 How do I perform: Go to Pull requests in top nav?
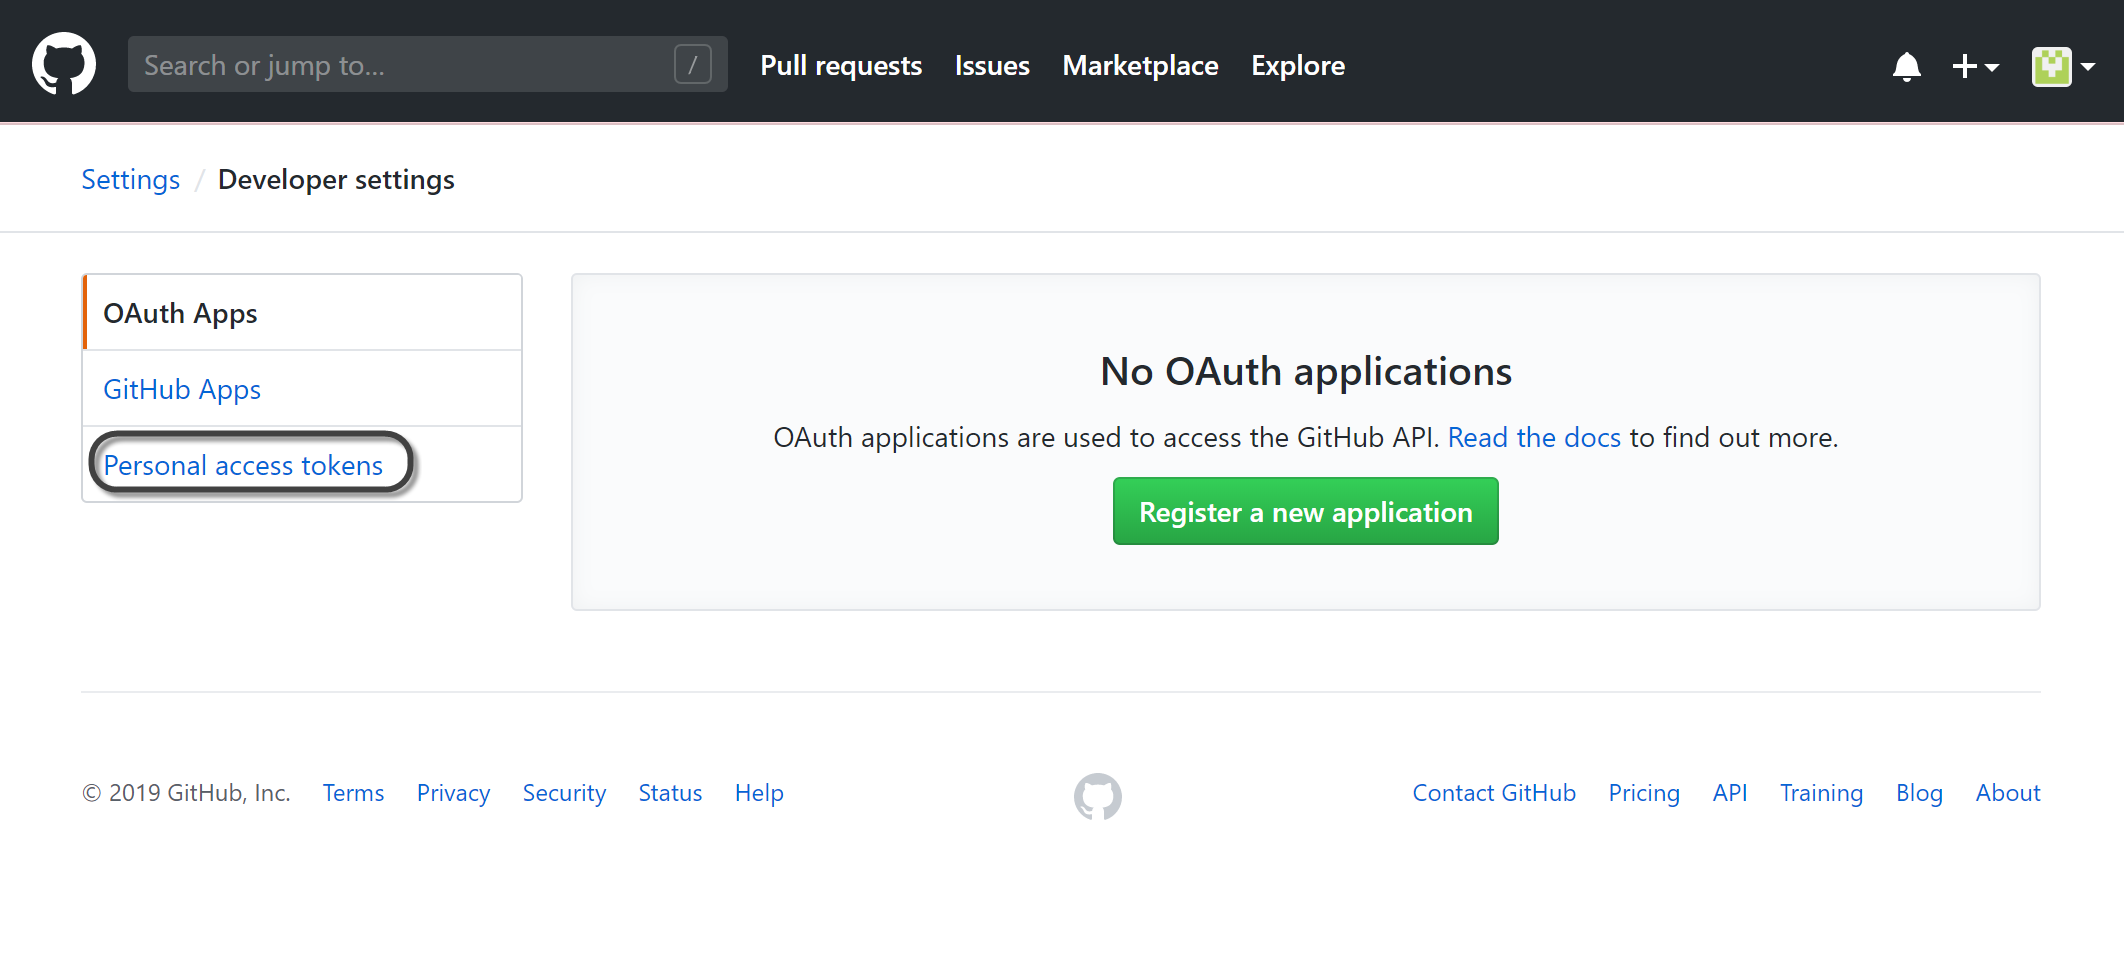tap(841, 65)
